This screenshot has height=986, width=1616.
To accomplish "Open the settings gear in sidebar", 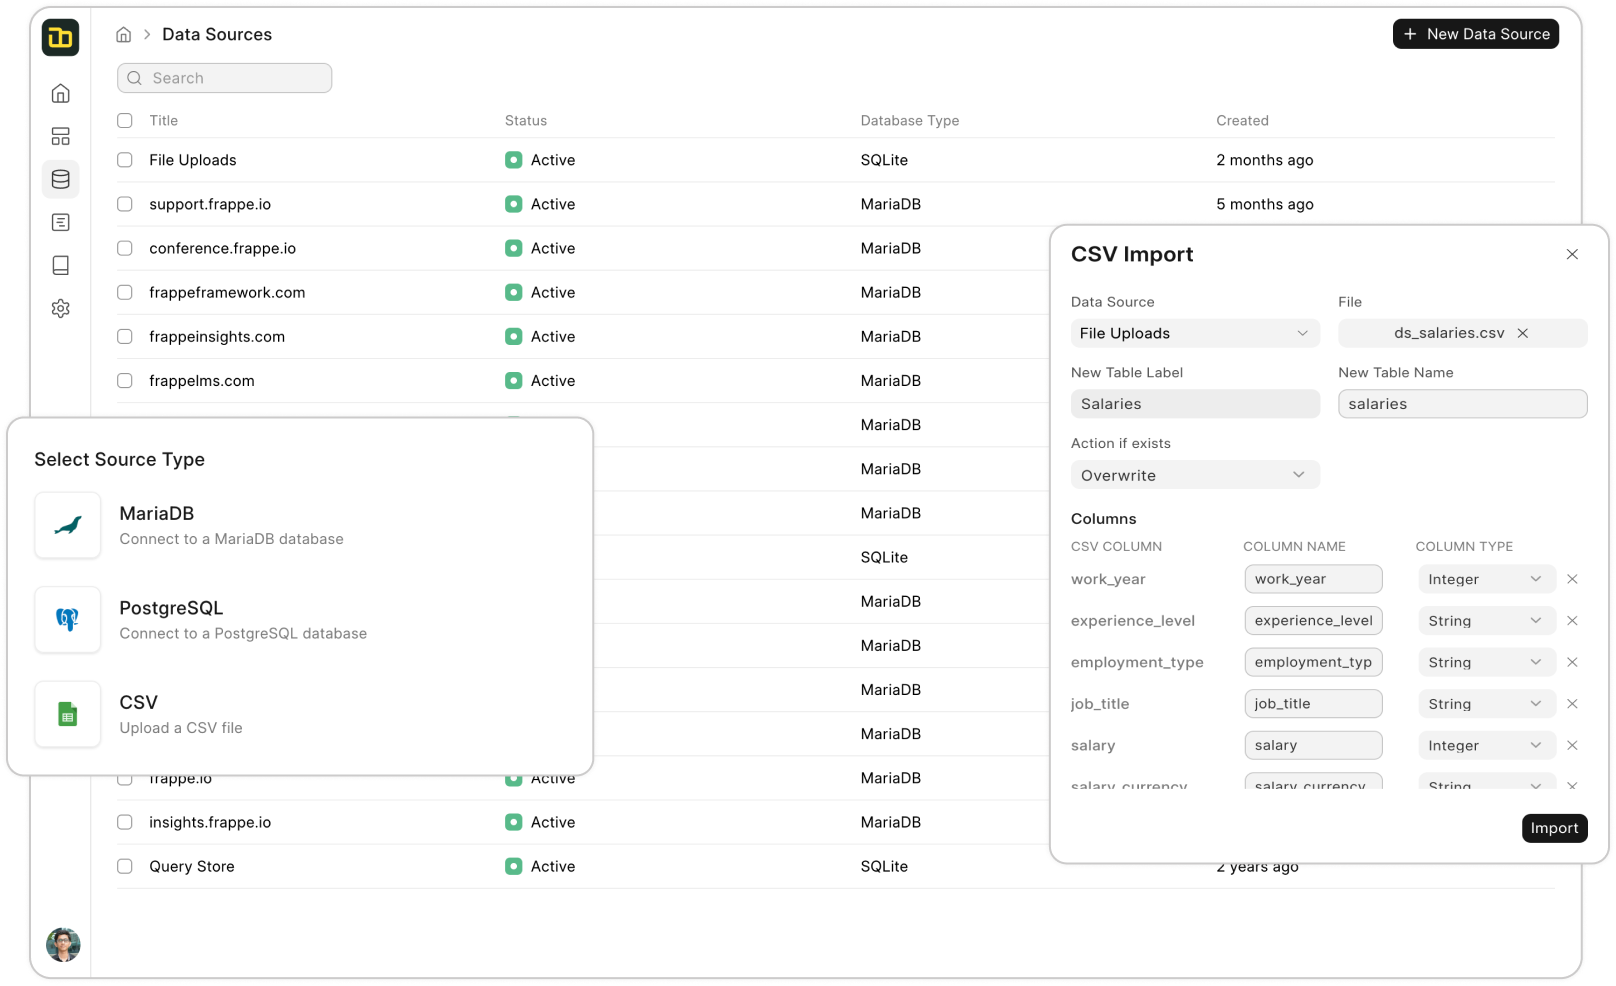I will pyautogui.click(x=61, y=308).
